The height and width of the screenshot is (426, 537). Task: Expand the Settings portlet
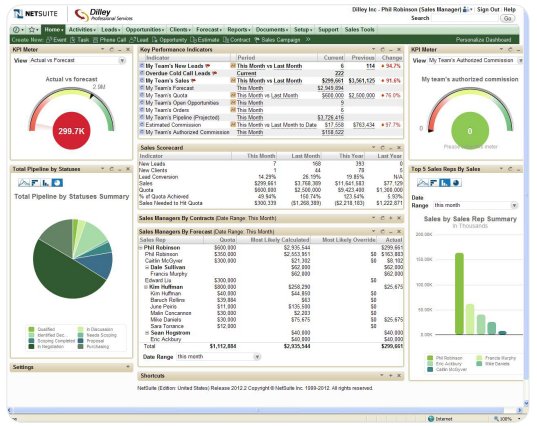tap(128, 367)
